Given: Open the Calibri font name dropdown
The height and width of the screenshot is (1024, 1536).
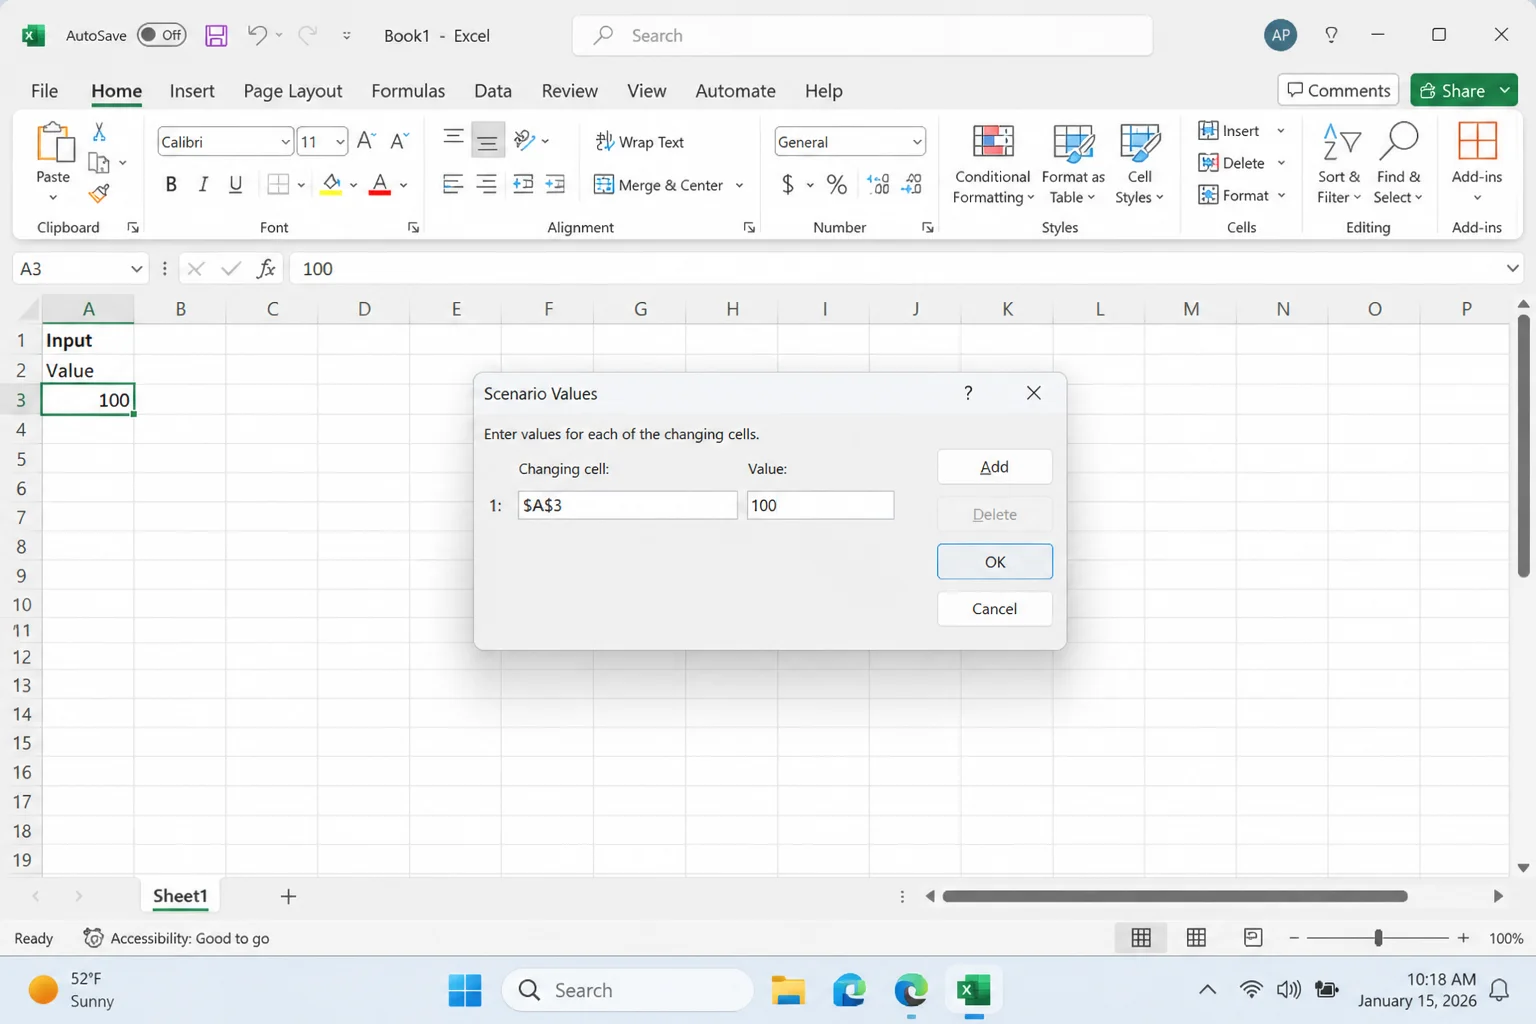Looking at the screenshot, I should pos(285,142).
